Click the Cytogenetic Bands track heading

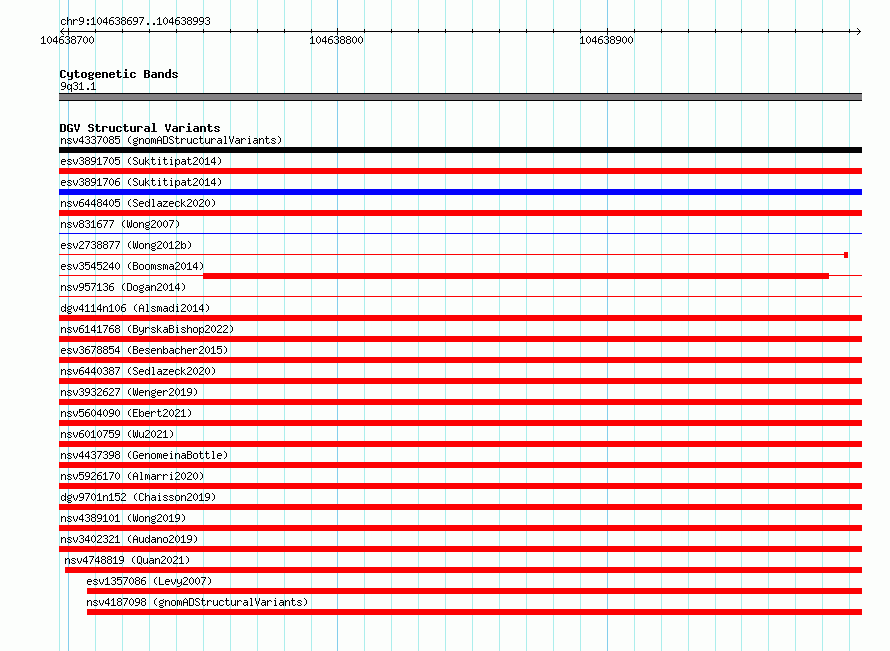tap(119, 74)
